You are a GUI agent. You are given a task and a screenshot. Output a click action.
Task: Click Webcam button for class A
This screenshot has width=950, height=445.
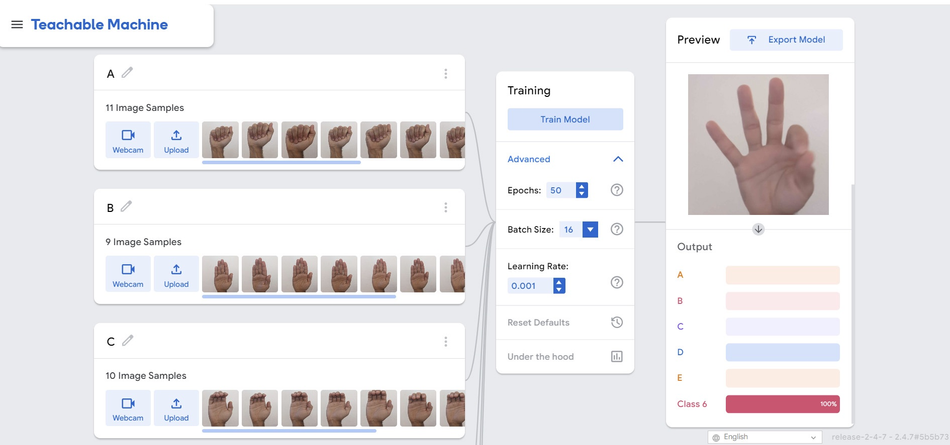[128, 139]
